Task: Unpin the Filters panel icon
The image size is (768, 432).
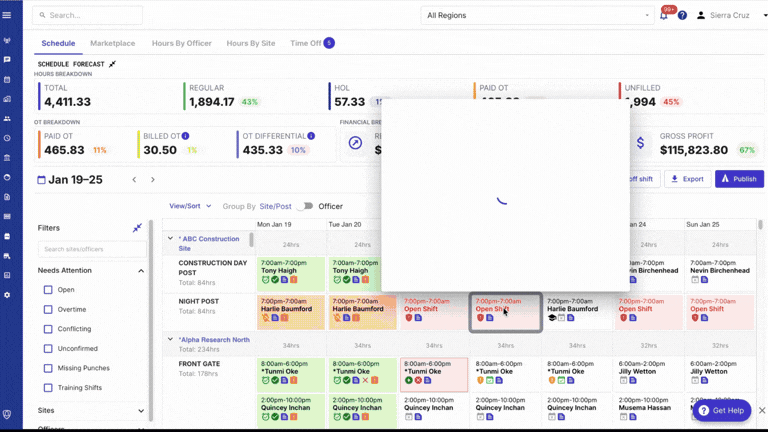Action: [137, 228]
